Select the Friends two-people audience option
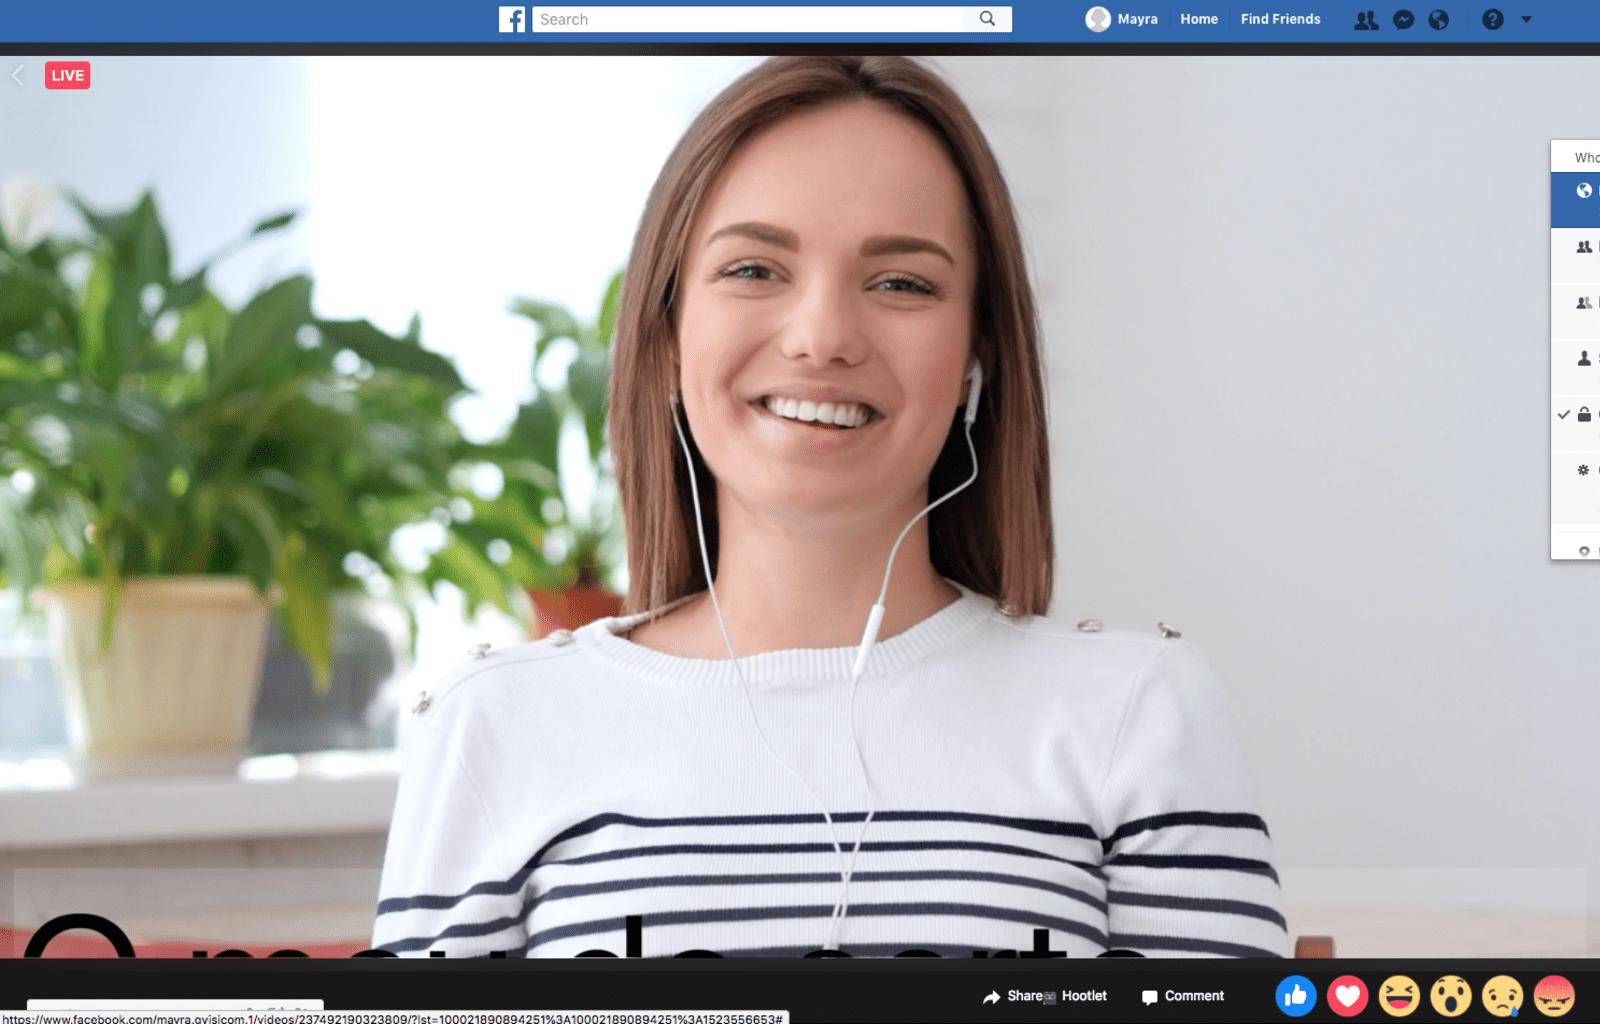This screenshot has width=1600, height=1024. 1576,255
